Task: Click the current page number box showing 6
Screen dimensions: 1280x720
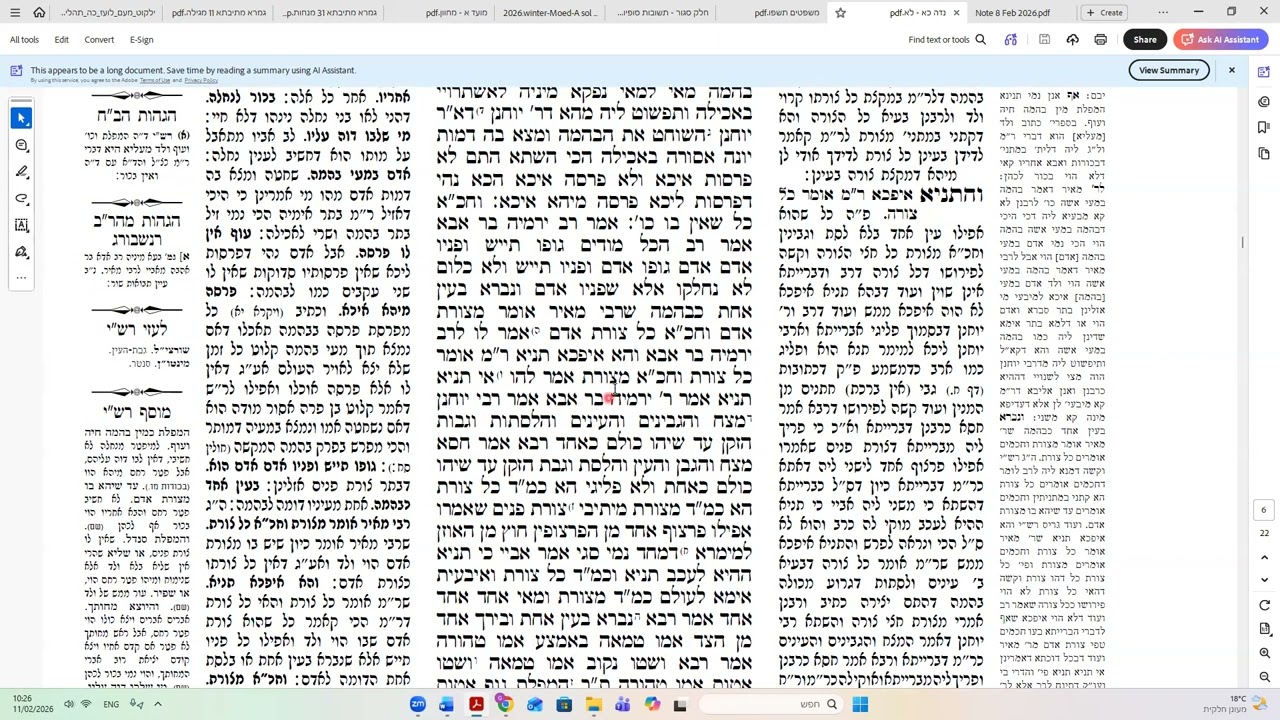Action: coord(1263,510)
